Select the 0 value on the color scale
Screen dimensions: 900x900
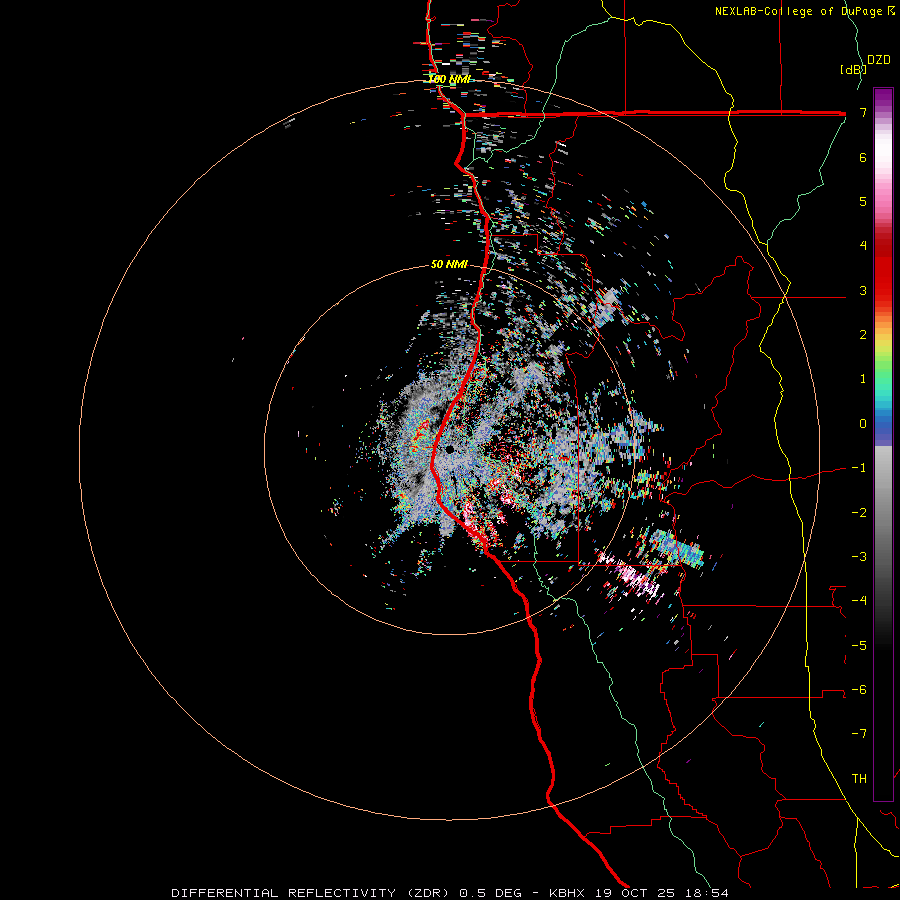(x=863, y=424)
